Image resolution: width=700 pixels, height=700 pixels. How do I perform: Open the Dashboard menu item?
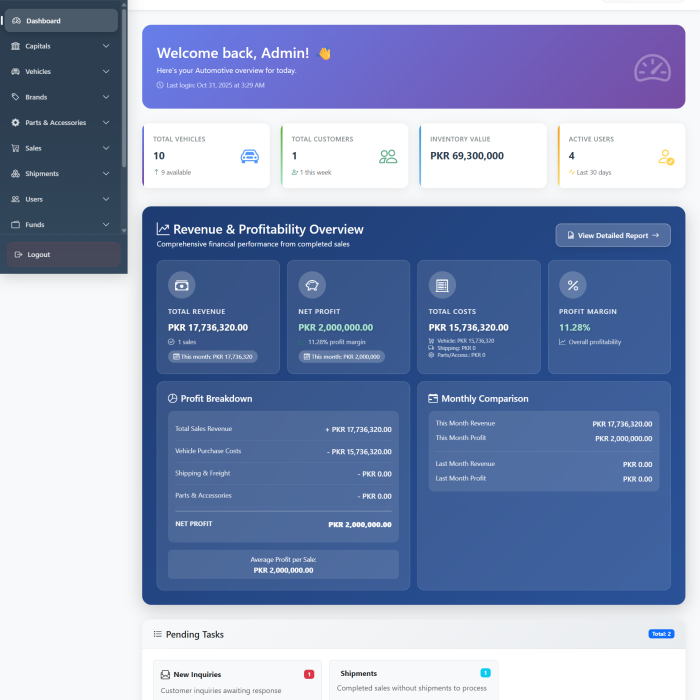(60, 21)
